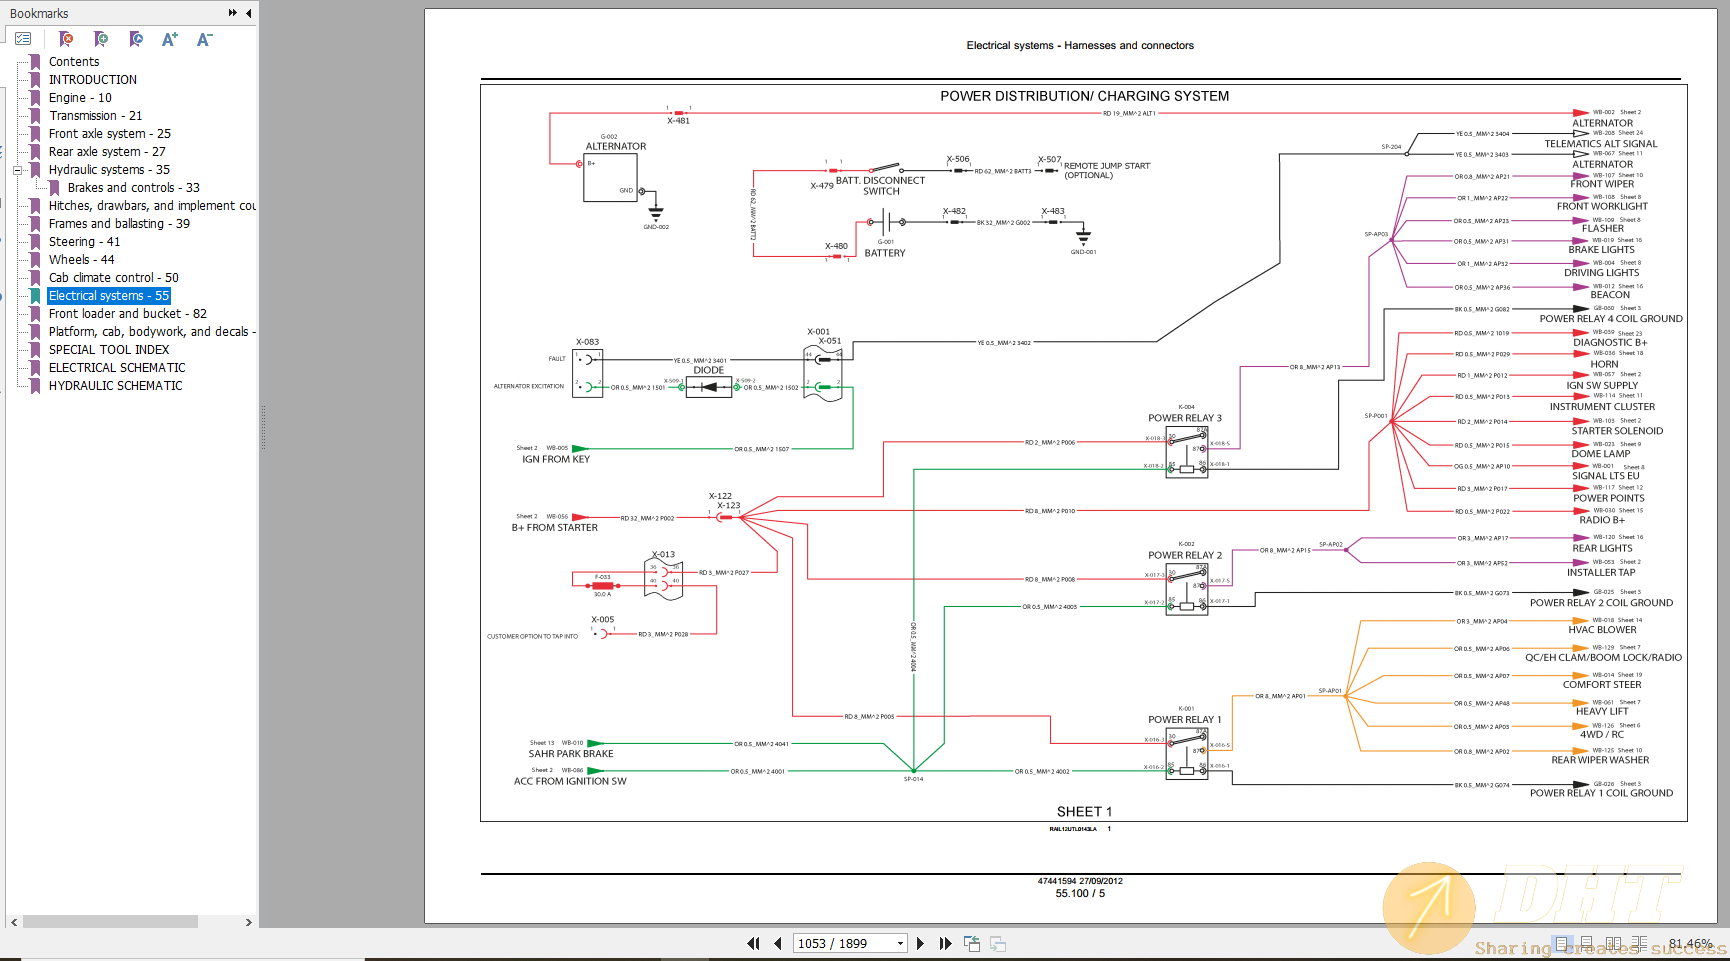Open the HYDRAULIC SCHEMATIC bookmark

click(x=113, y=385)
